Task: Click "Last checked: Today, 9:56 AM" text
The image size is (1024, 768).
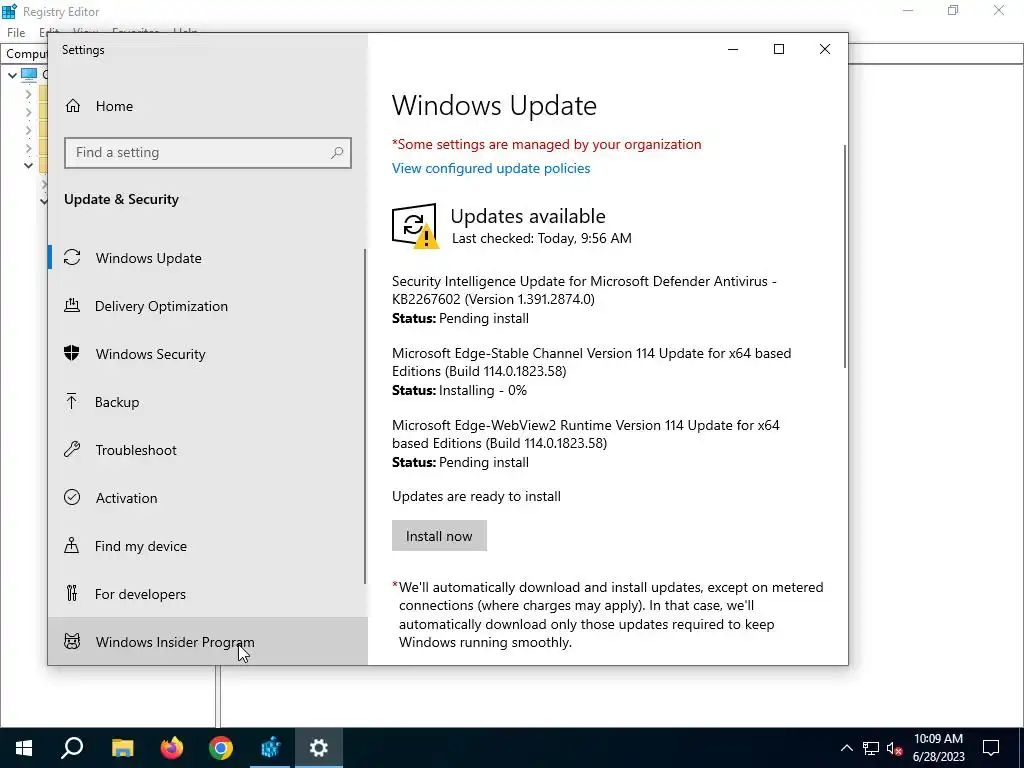Action: click(x=541, y=238)
